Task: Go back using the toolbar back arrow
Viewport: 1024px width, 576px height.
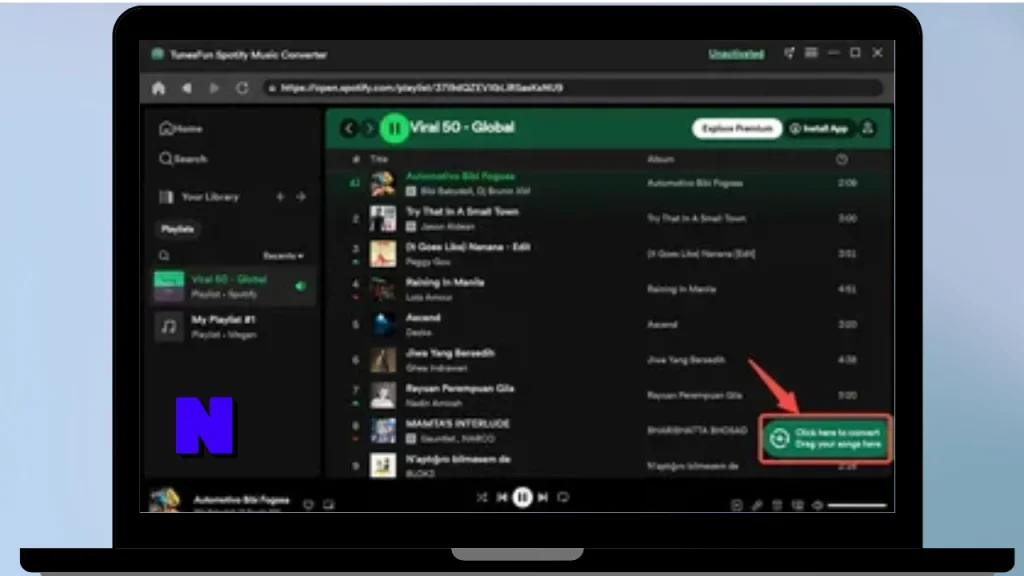Action: point(187,88)
